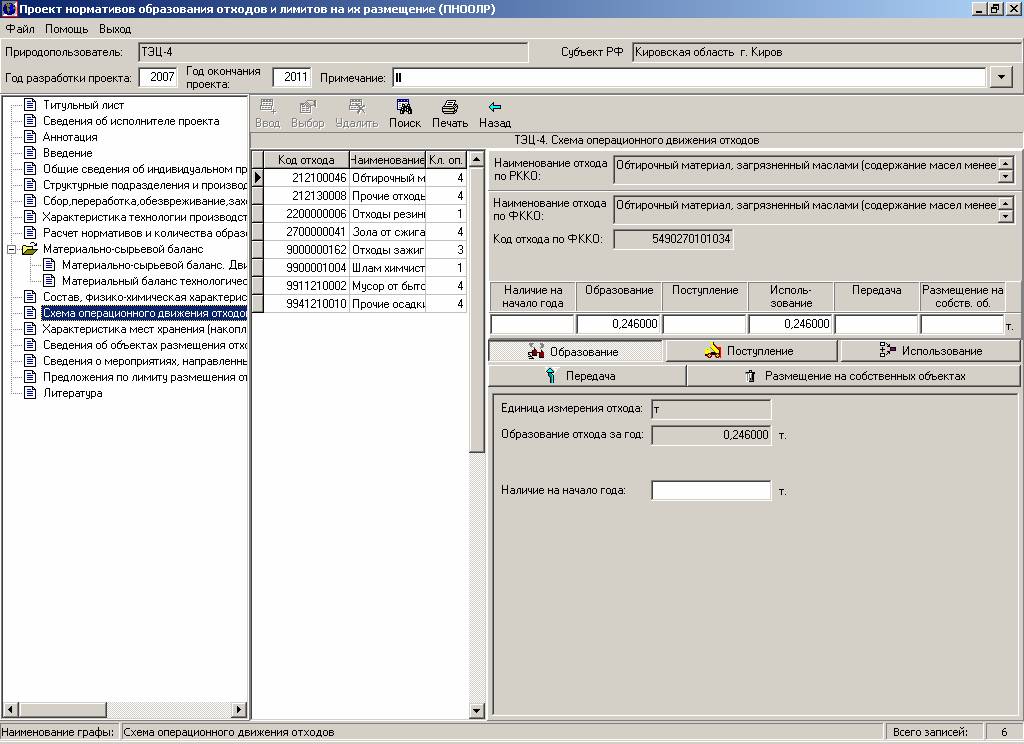
Task: Click the Наличие на начало года input field
Action: pyautogui.click(x=710, y=491)
